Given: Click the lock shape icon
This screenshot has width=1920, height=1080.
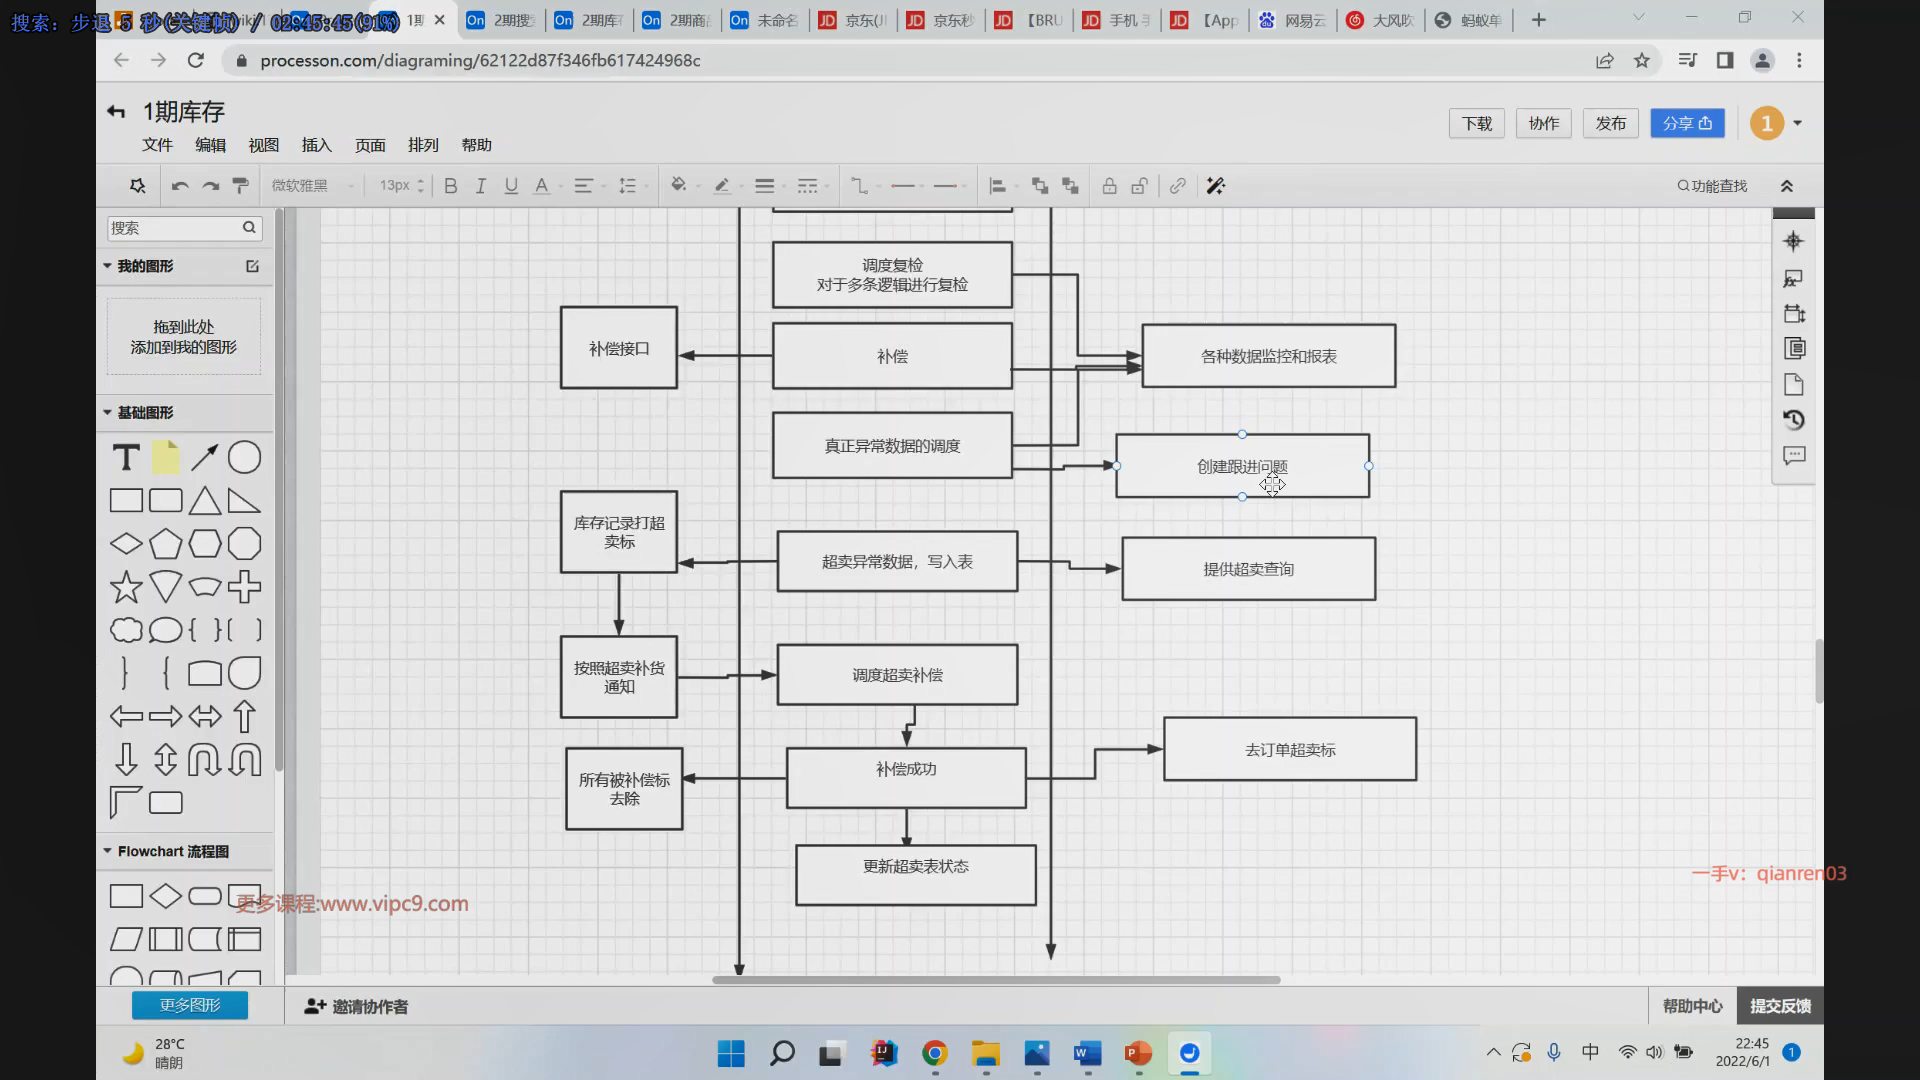Looking at the screenshot, I should coord(1109,186).
